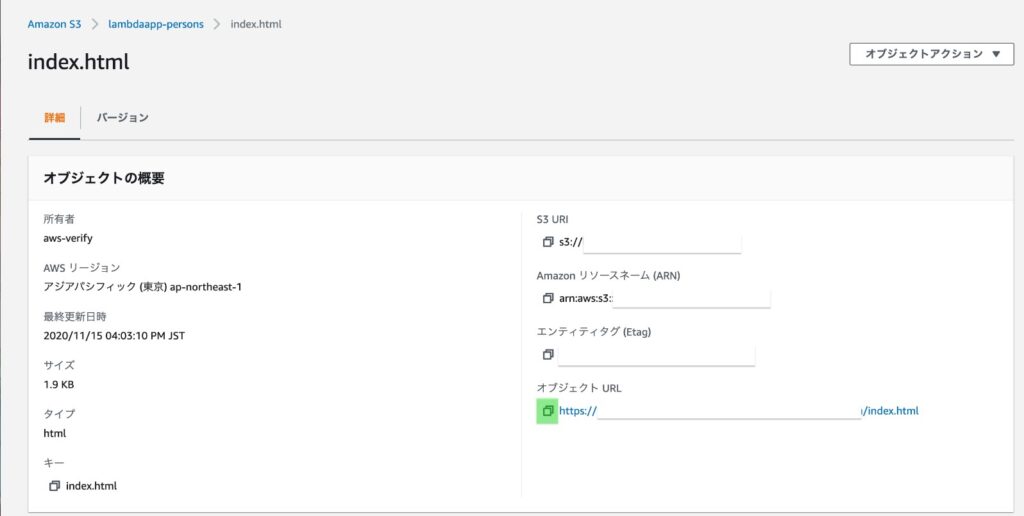Click the last modified date 2020/11/15
Image resolution: width=1024 pixels, height=516 pixels.
(x=113, y=336)
